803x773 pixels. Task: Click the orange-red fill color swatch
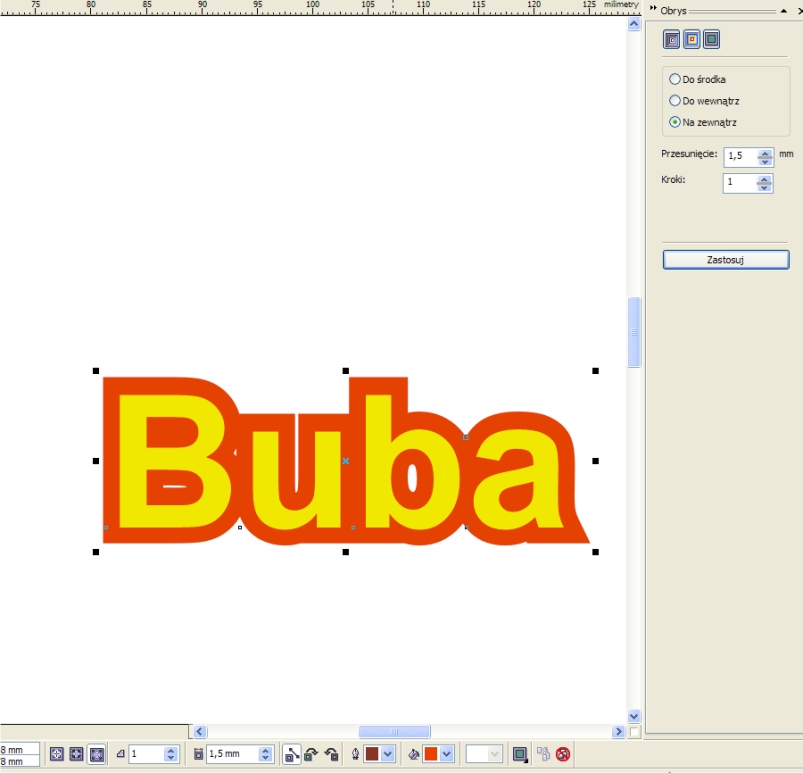(430, 754)
